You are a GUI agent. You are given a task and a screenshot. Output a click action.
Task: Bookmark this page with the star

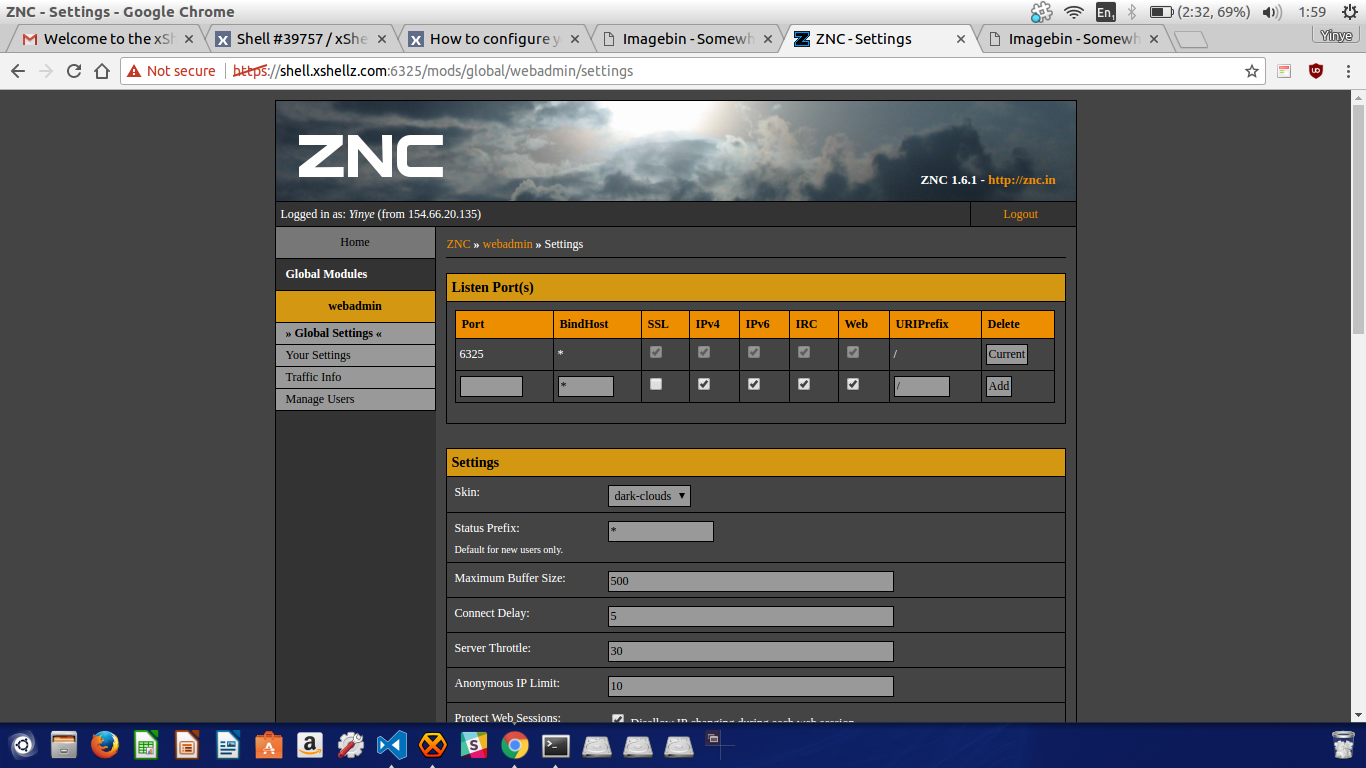click(1251, 71)
